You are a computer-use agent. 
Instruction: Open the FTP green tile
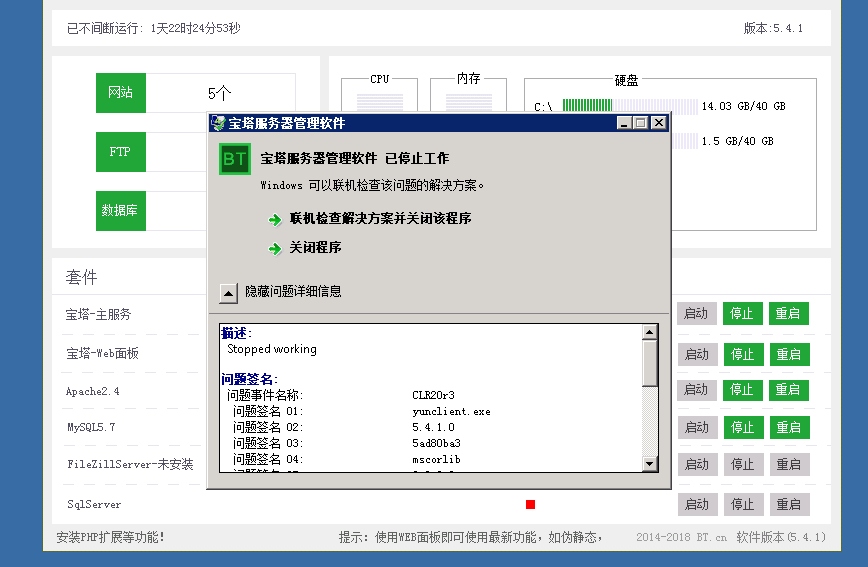coord(121,152)
